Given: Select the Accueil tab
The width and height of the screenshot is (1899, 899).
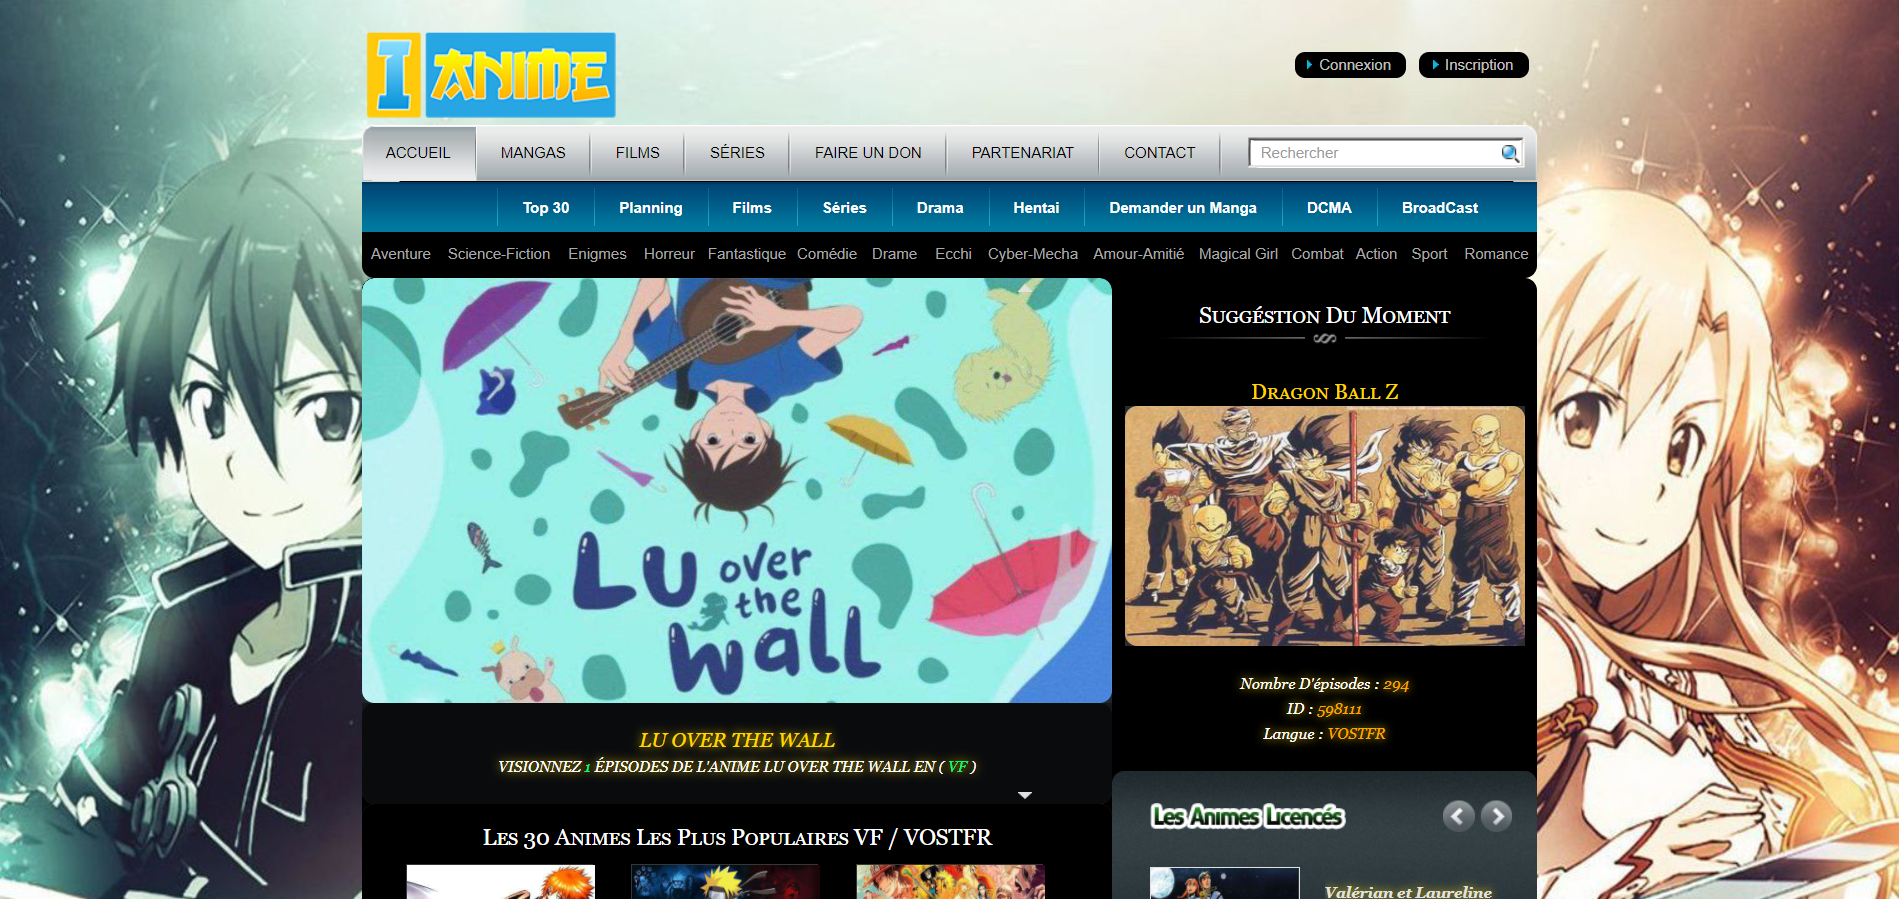Looking at the screenshot, I should pos(418,153).
